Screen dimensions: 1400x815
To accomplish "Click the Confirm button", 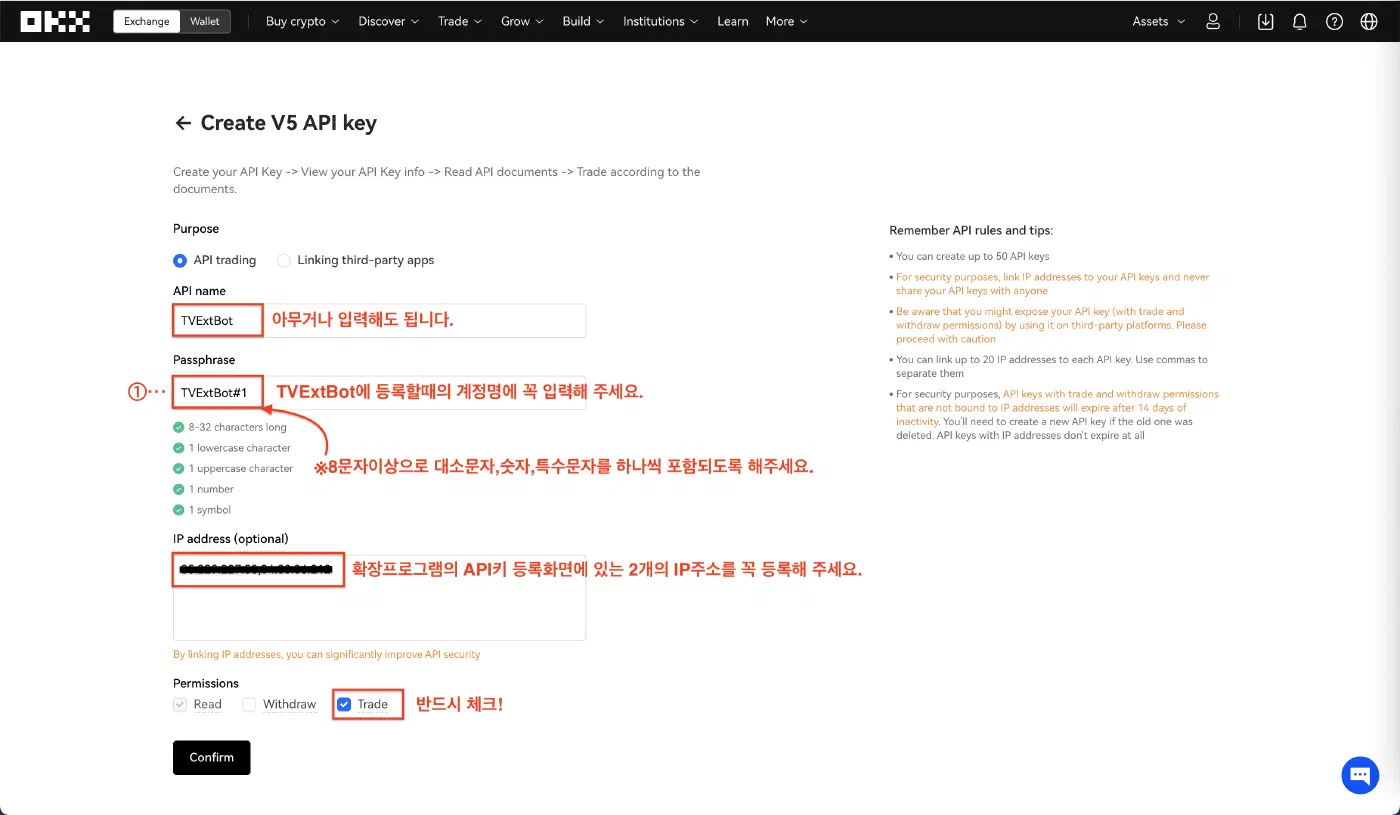I will pyautogui.click(x=212, y=758).
